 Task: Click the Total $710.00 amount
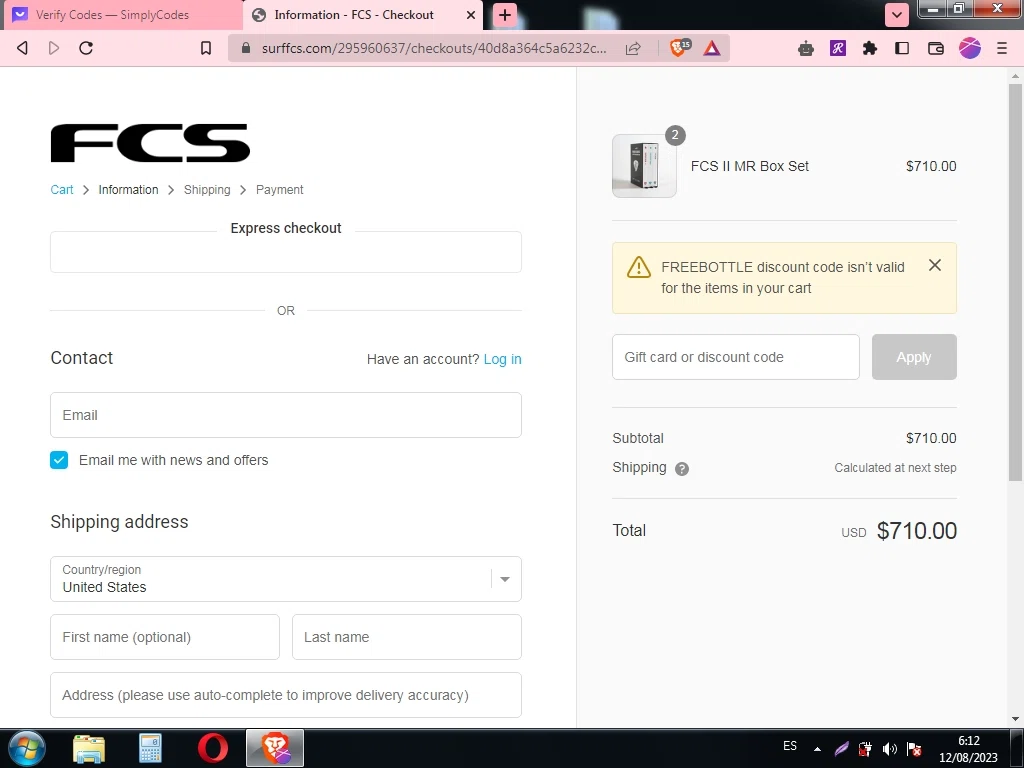916,530
